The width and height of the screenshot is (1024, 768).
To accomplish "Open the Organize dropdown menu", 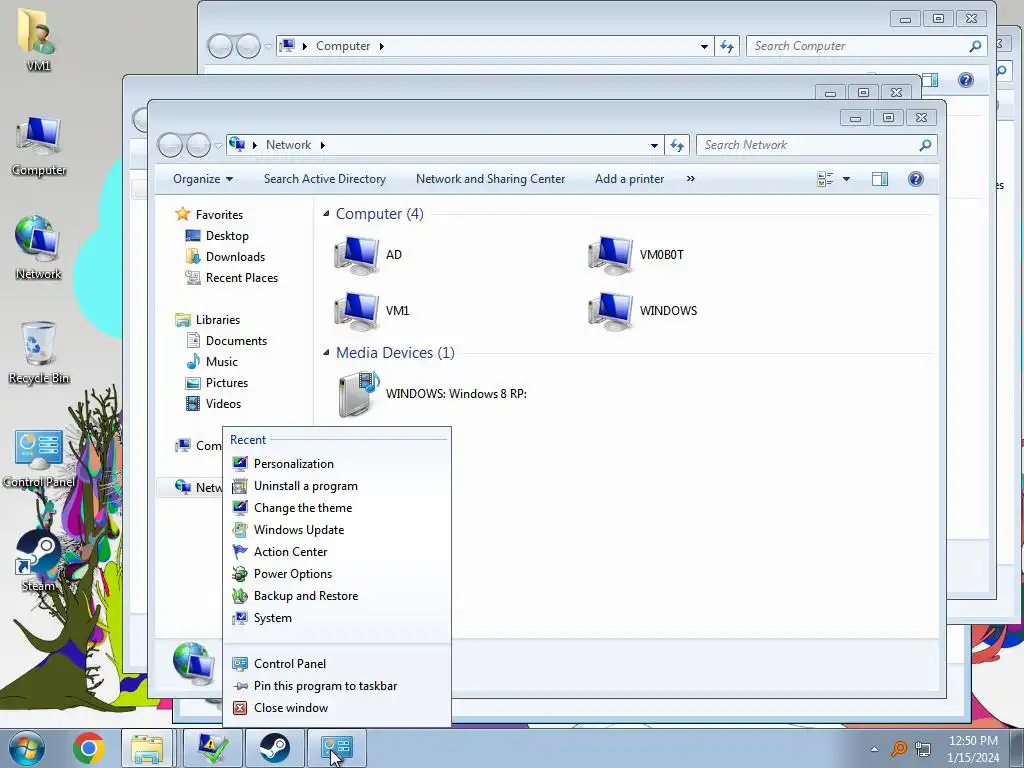I will (x=202, y=179).
